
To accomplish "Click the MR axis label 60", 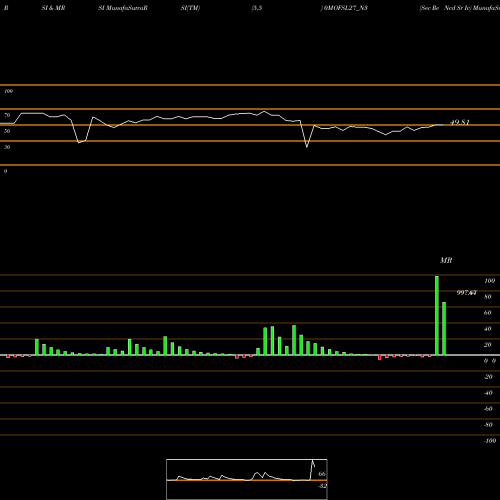I will (488, 313).
